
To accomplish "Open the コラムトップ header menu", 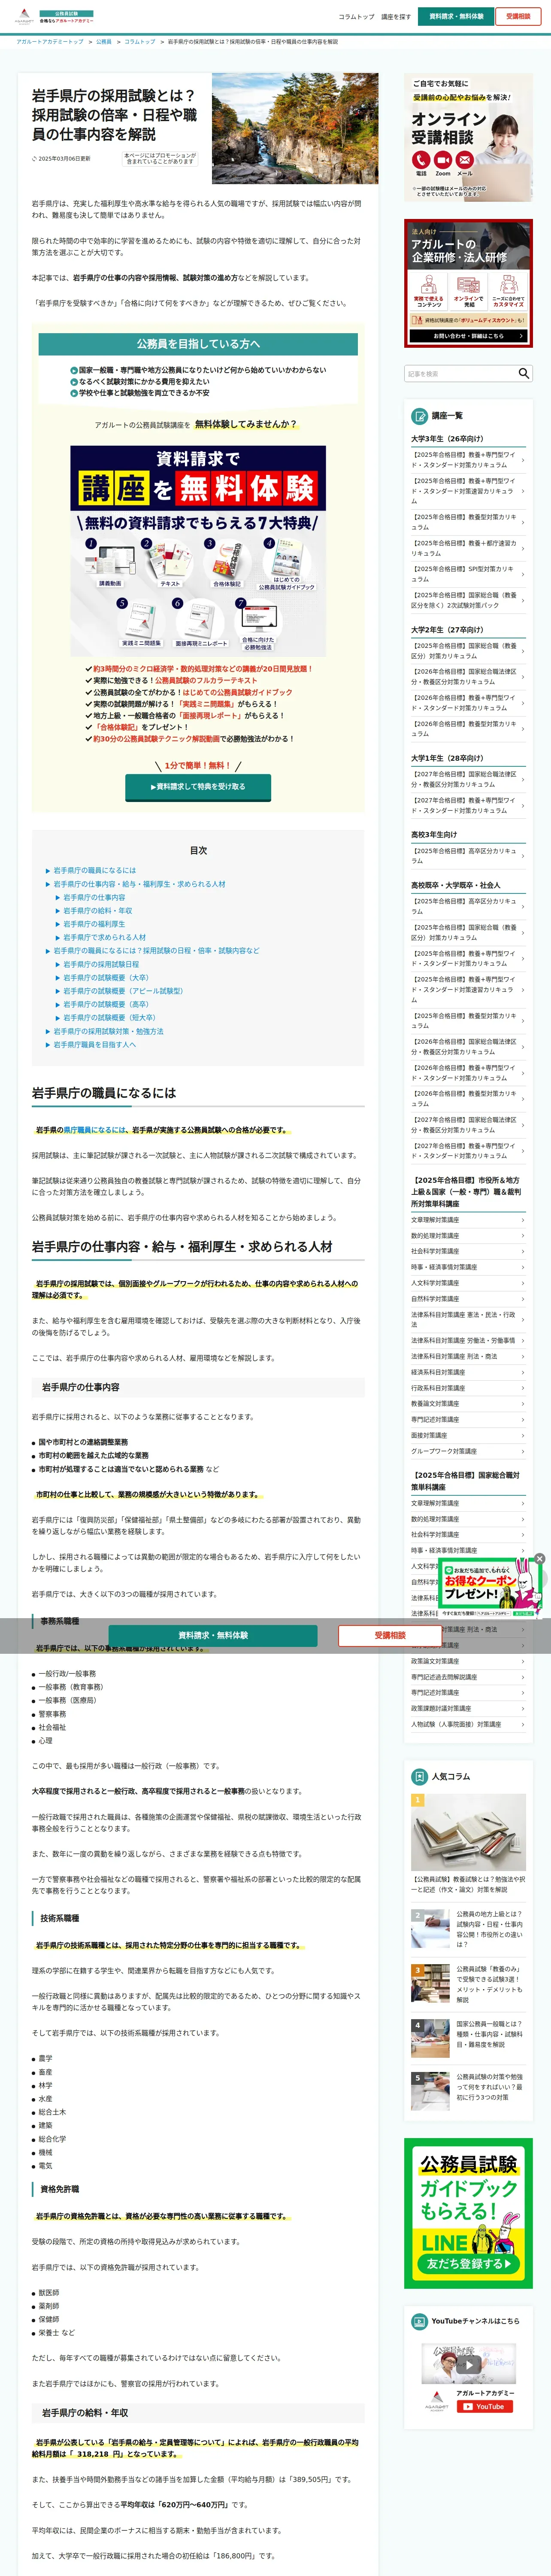I will [356, 17].
